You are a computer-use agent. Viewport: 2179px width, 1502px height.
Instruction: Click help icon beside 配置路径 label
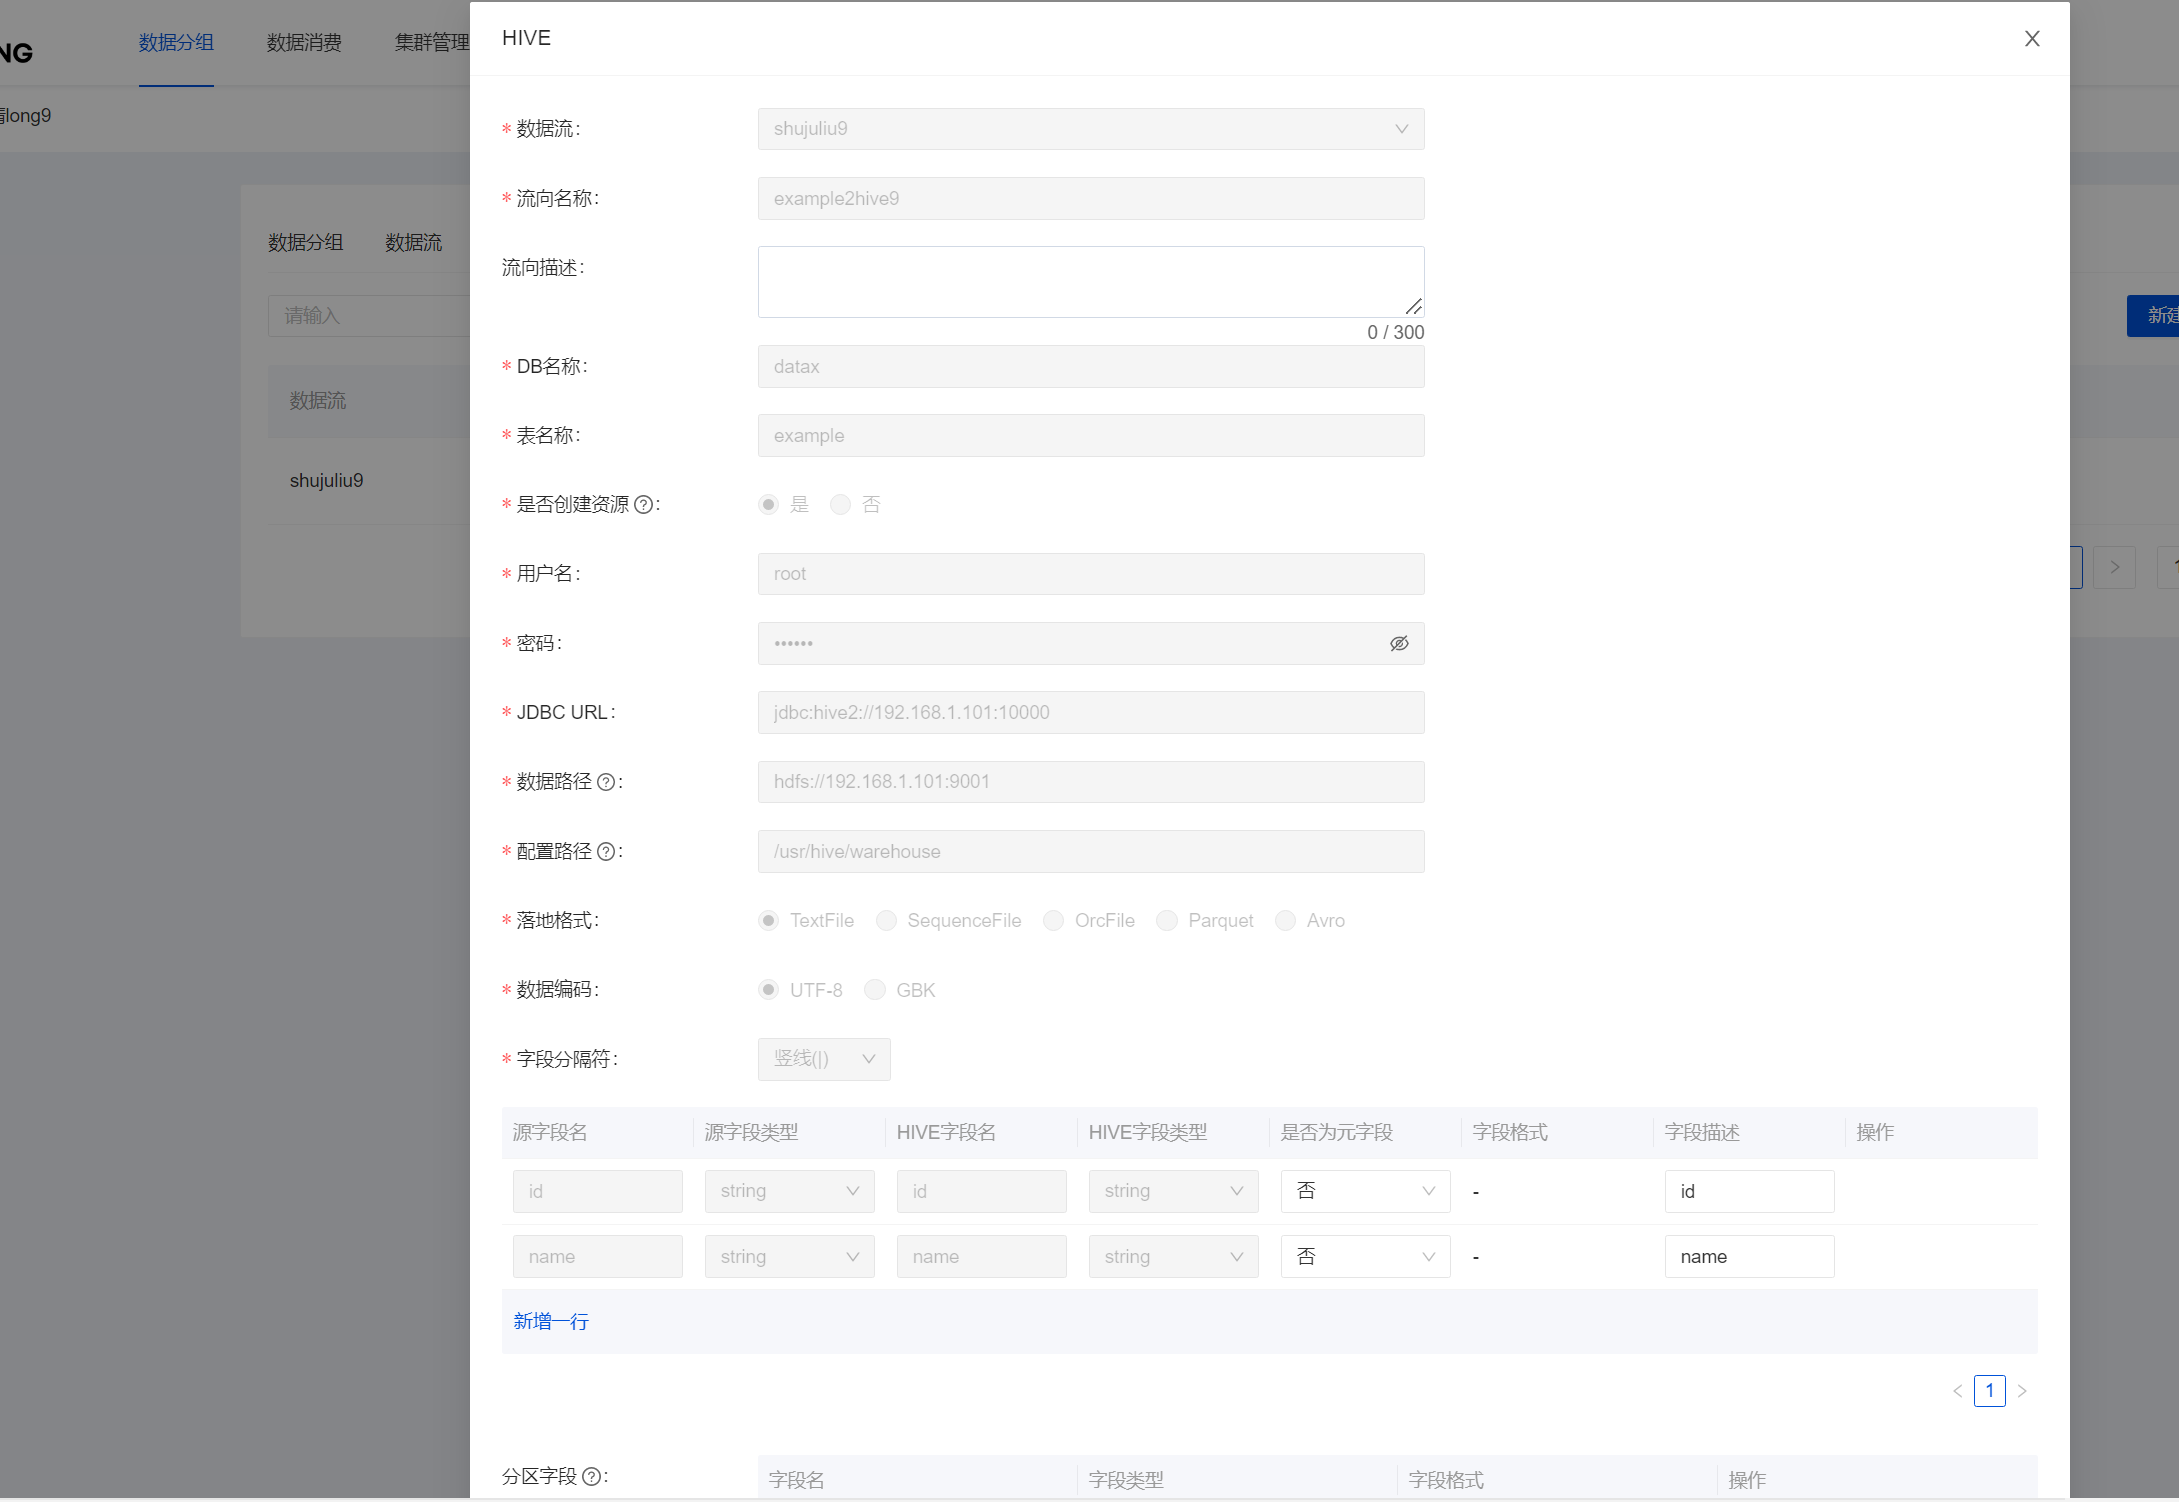pyautogui.click(x=606, y=852)
